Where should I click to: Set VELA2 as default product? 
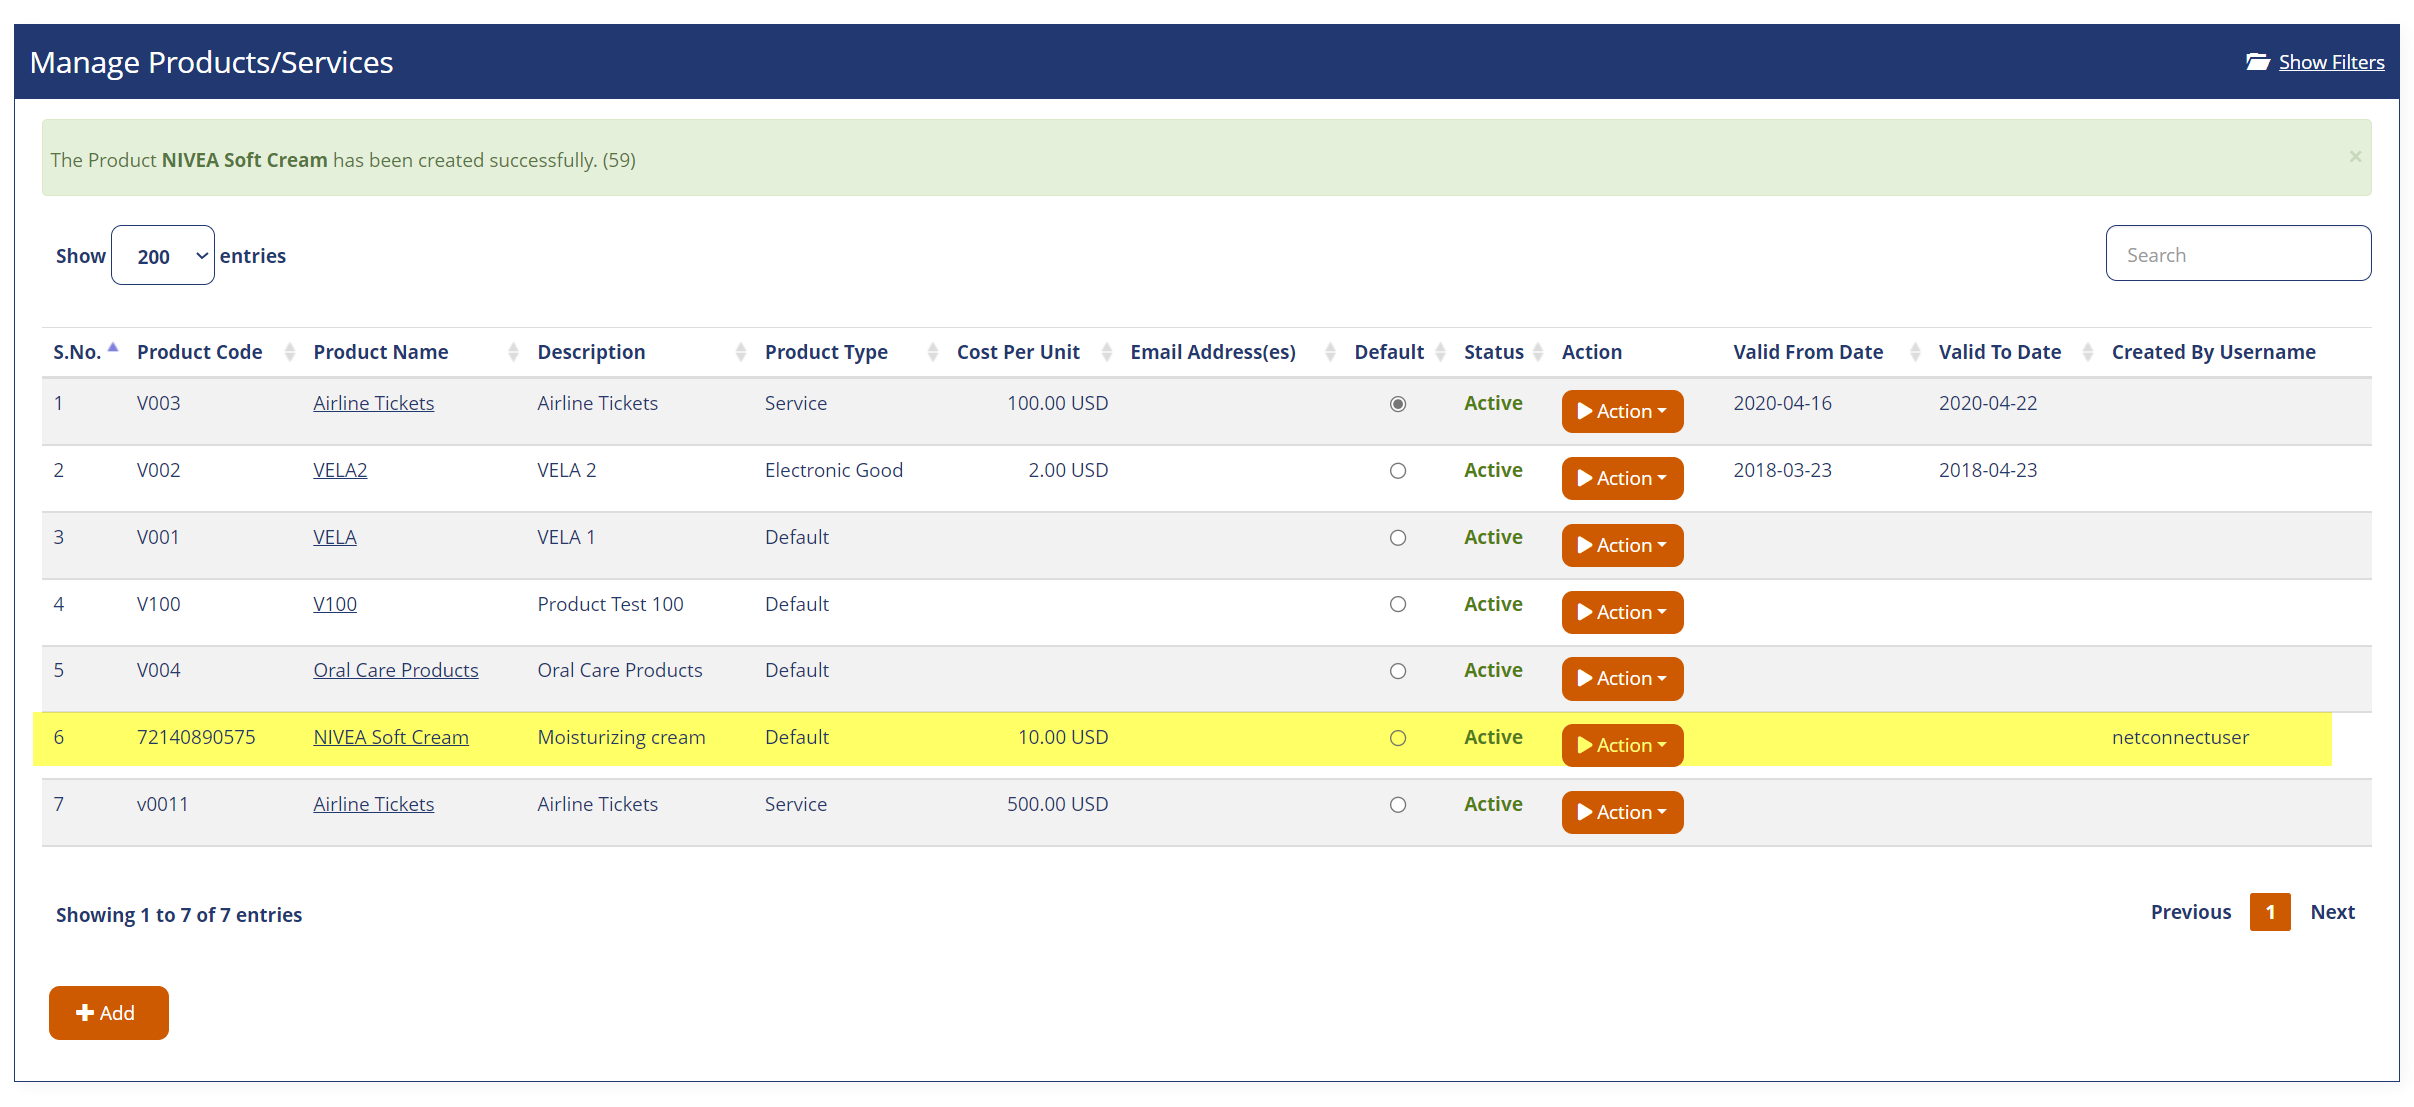pyautogui.click(x=1397, y=471)
